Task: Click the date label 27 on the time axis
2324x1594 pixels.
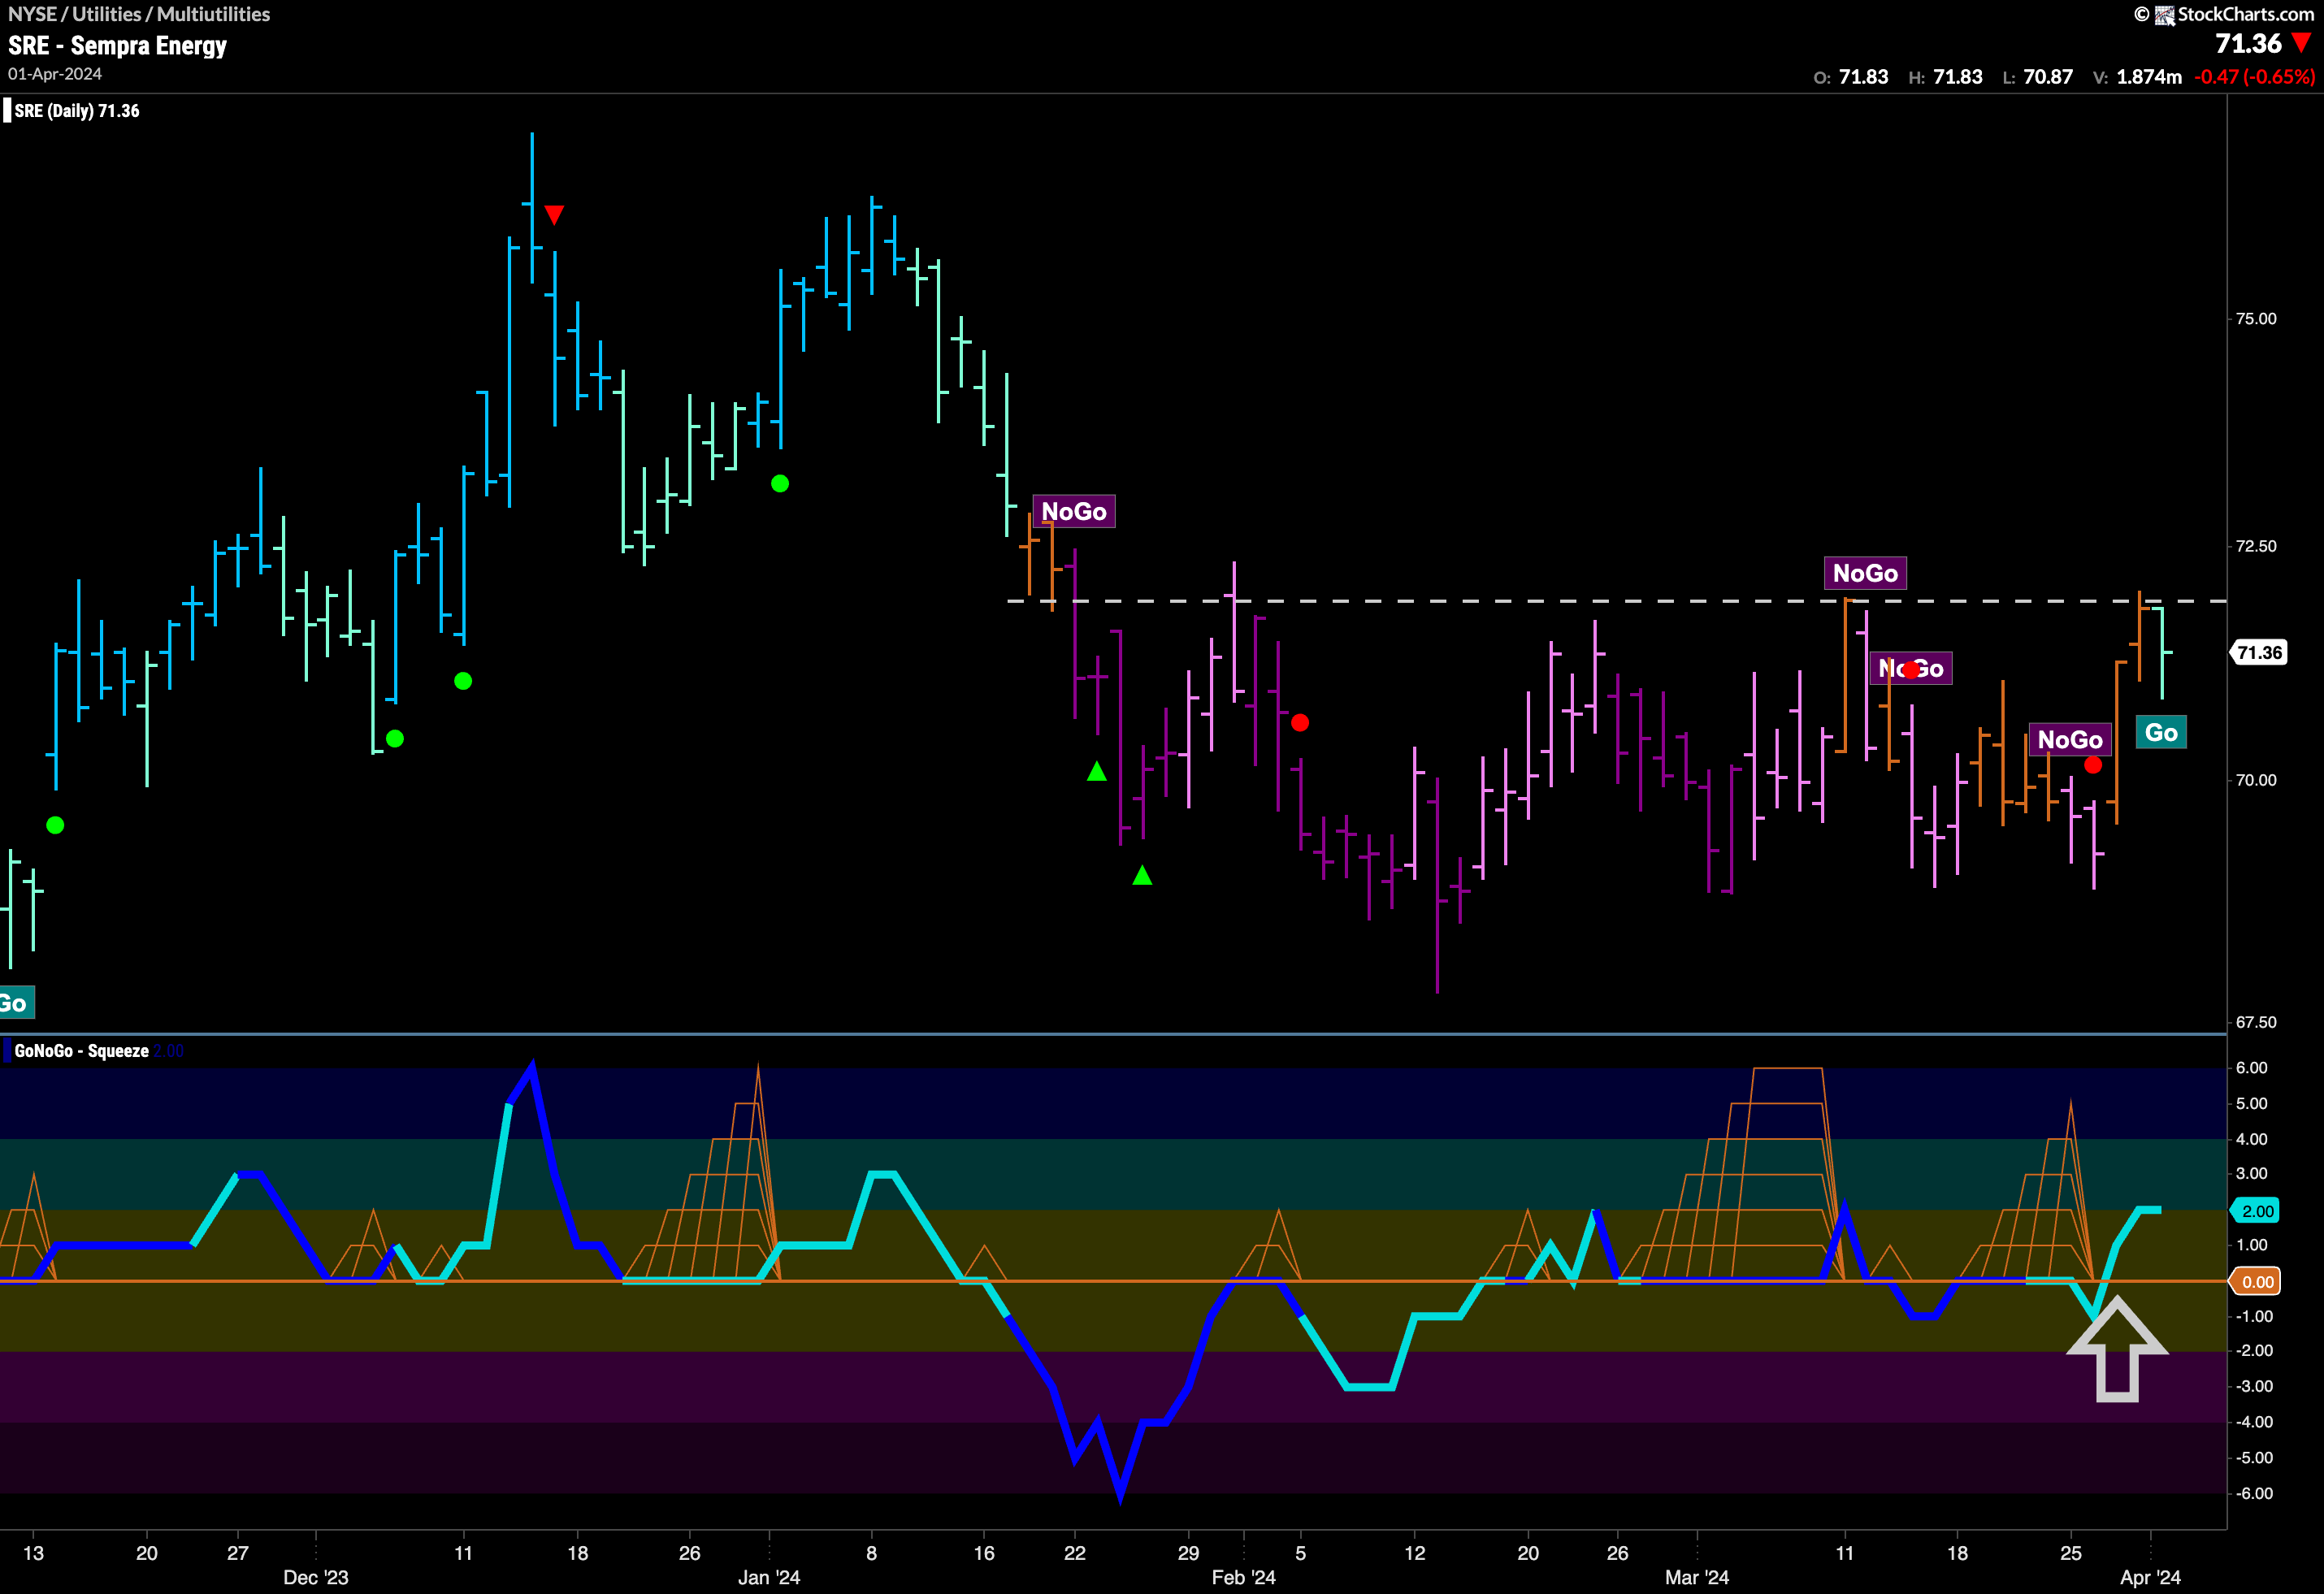Action: [x=237, y=1553]
